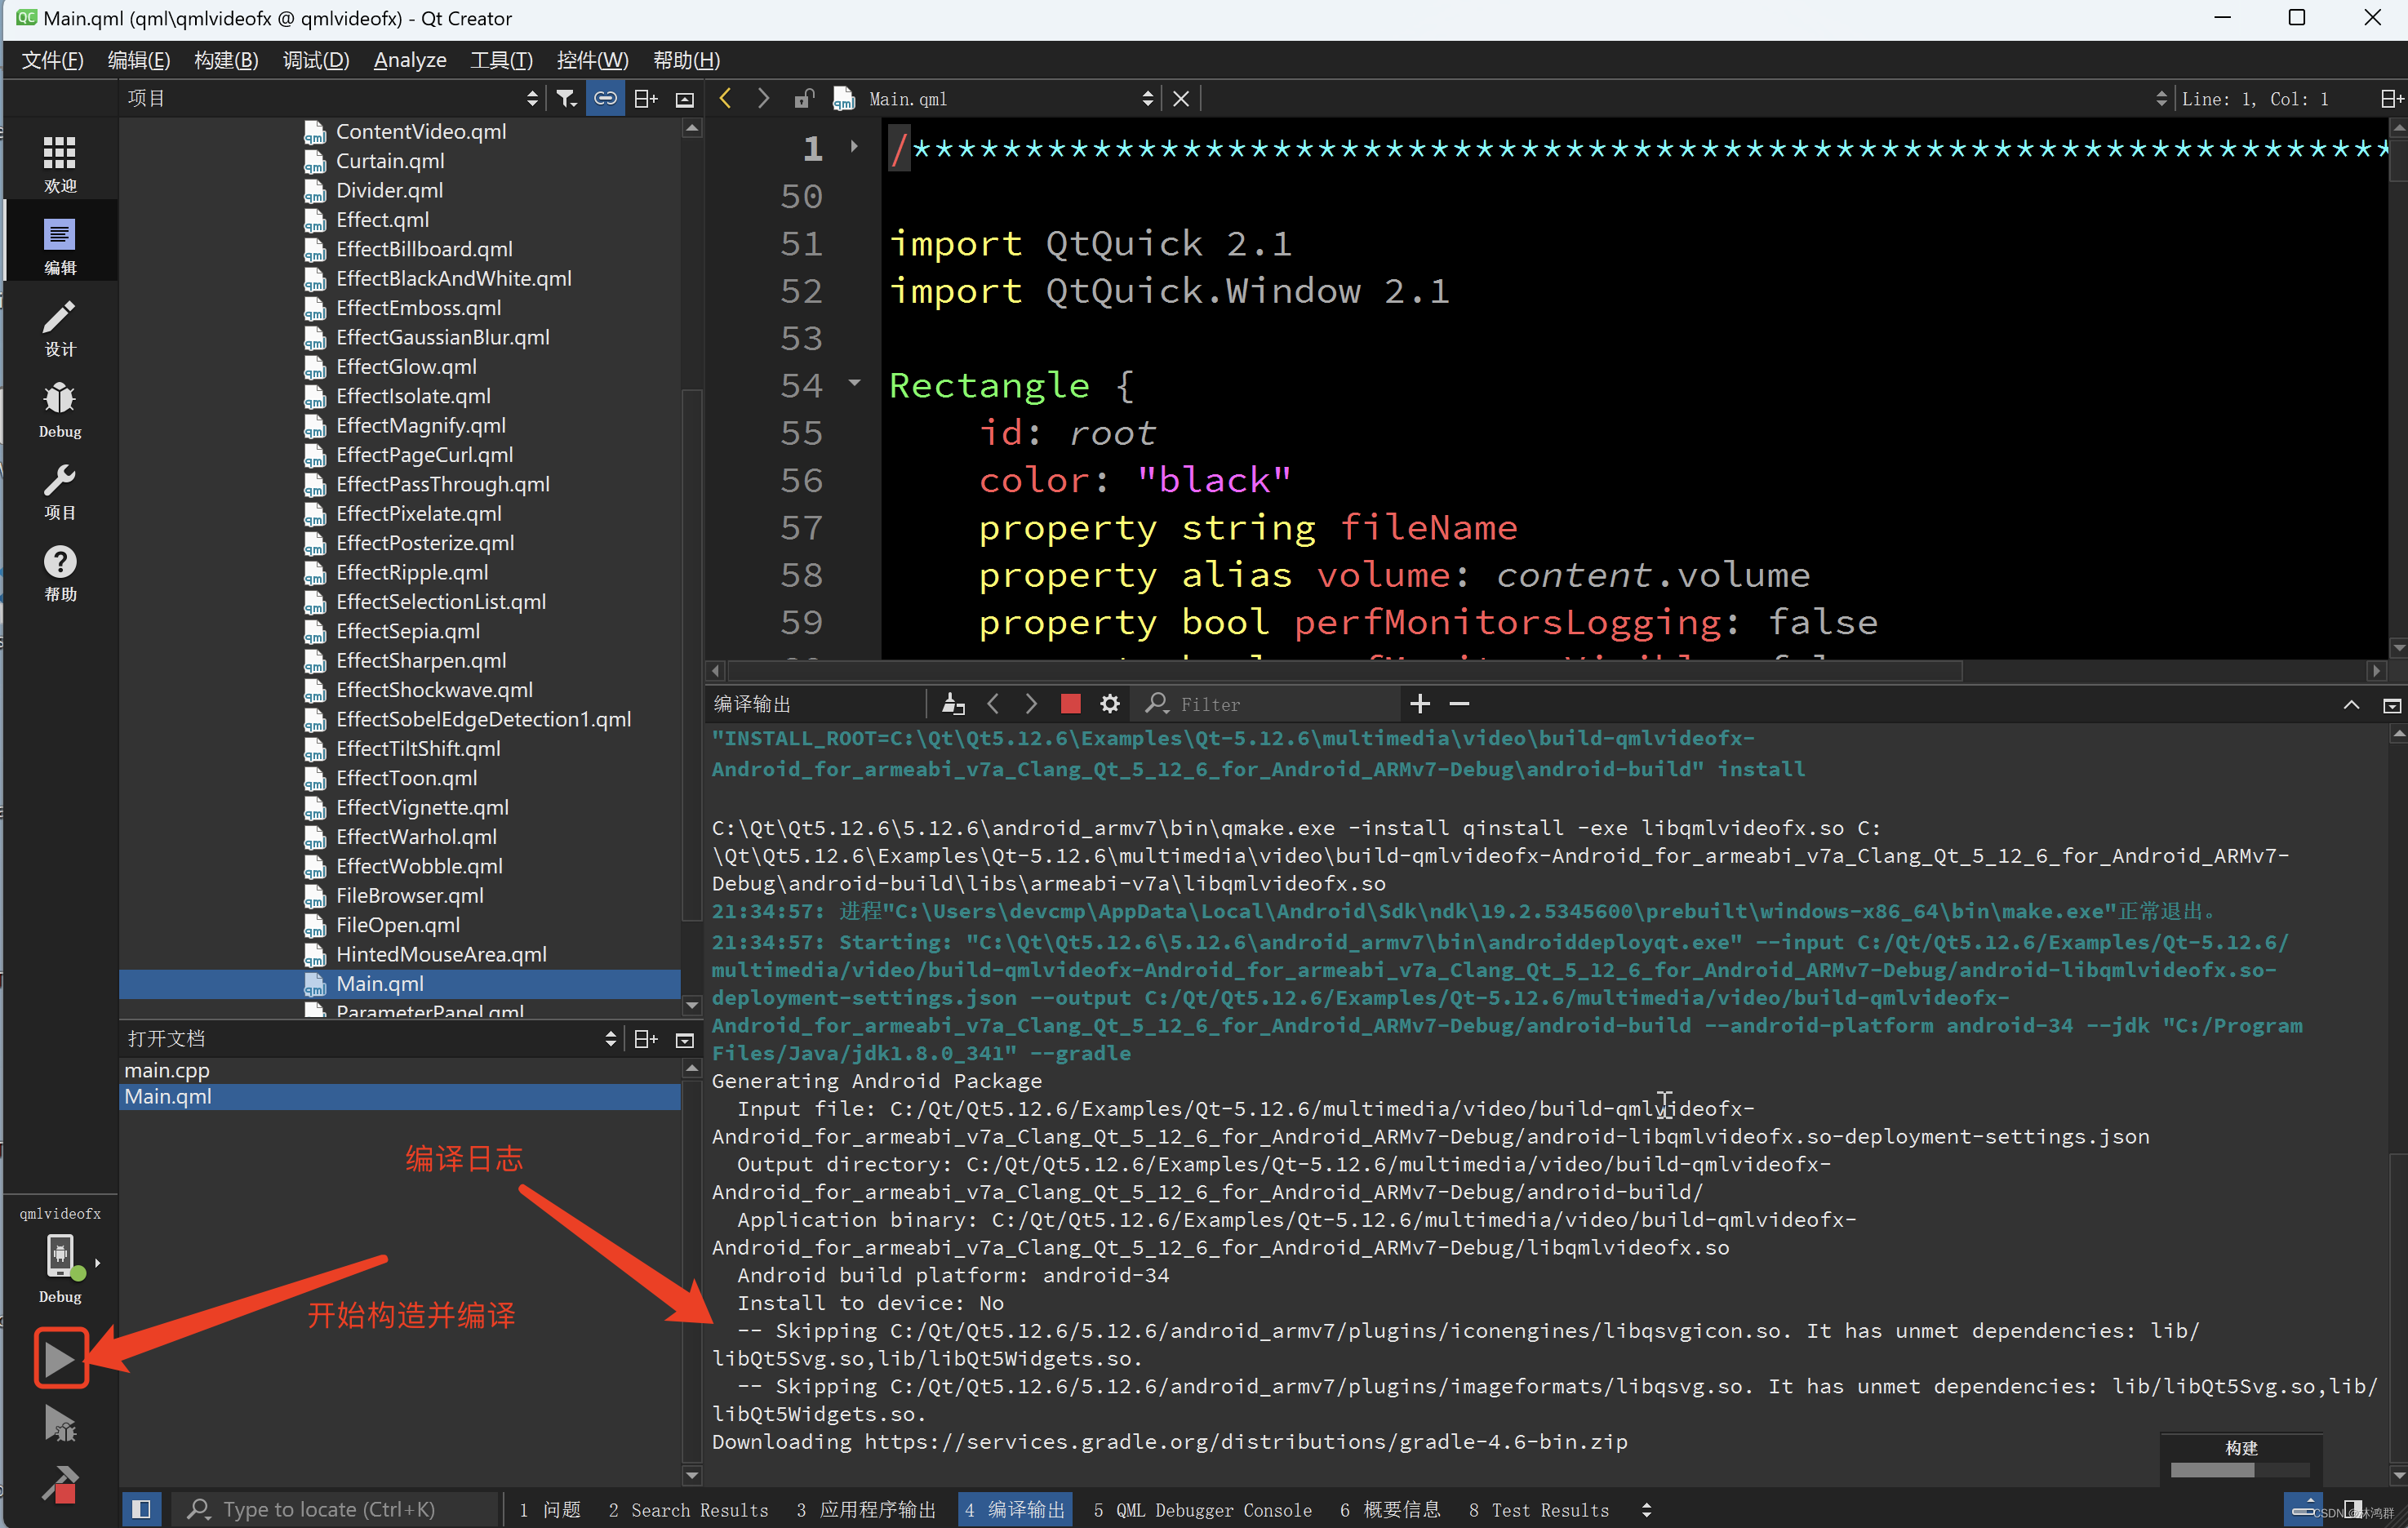This screenshot has width=2408, height=1528.
Task: Maximize the compile output pane
Action: [2392, 705]
